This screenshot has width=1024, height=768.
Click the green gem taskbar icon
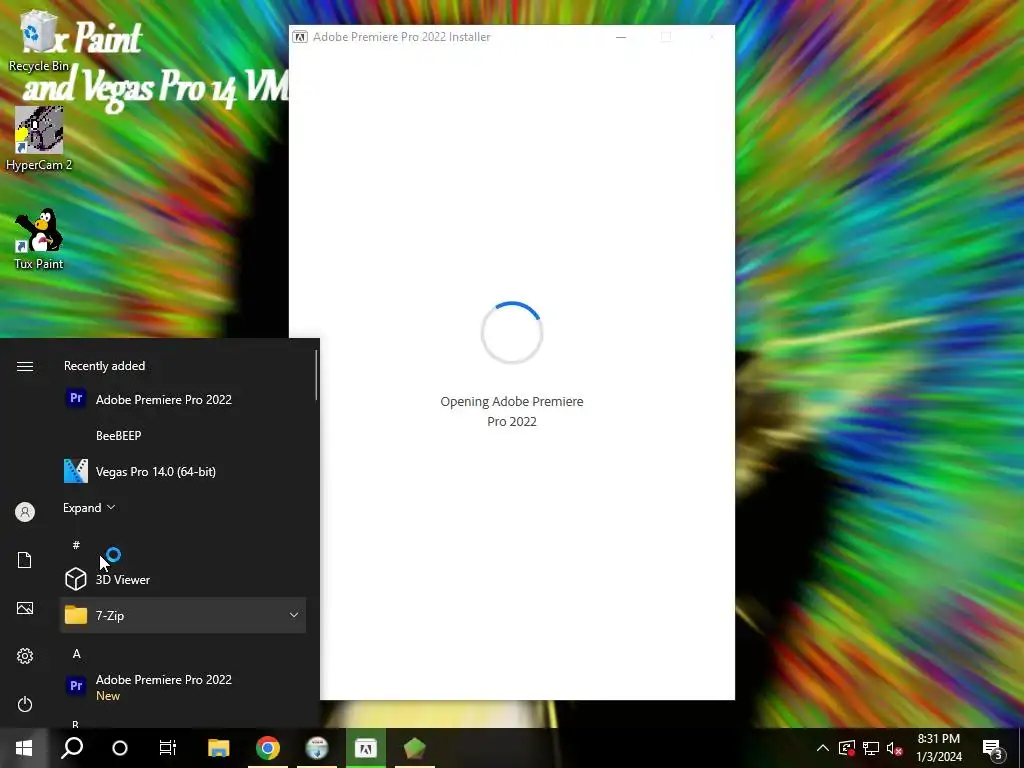(x=415, y=748)
